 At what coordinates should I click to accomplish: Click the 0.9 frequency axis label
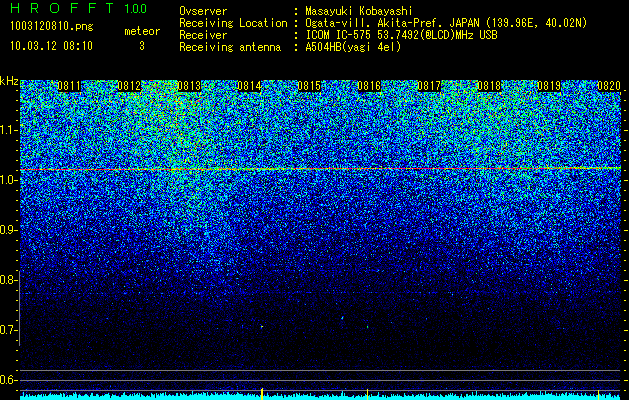8,230
